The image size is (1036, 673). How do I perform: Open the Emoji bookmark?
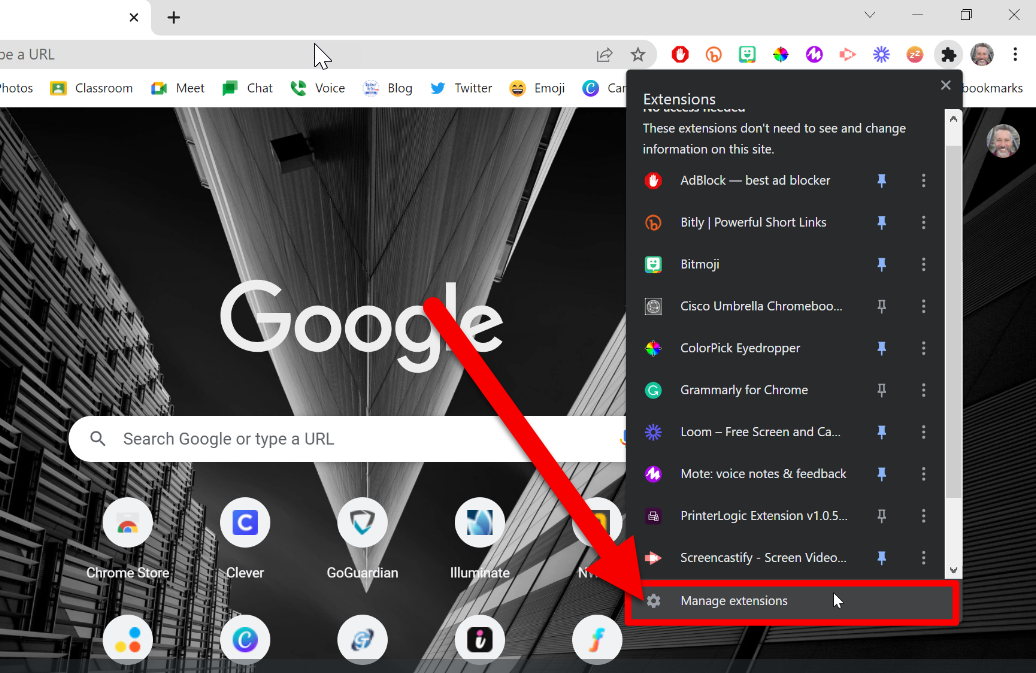pyautogui.click(x=537, y=88)
